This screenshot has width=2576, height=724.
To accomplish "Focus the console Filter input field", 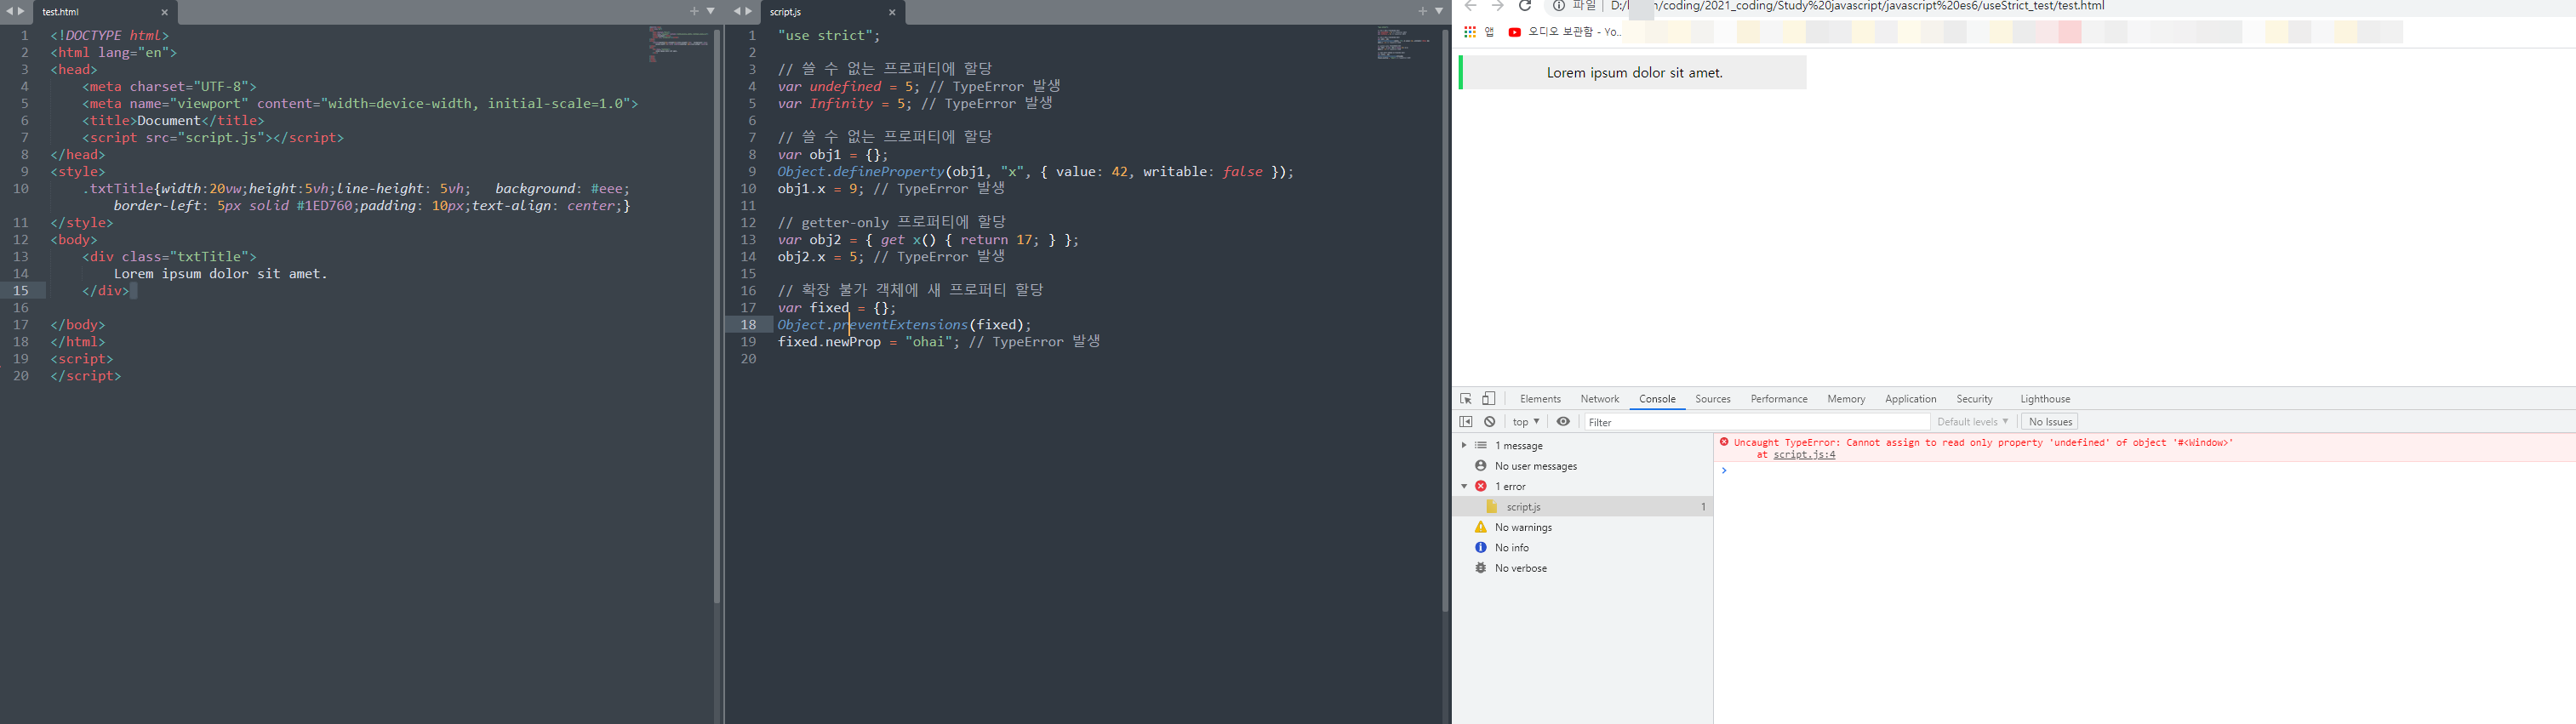I will point(1757,422).
